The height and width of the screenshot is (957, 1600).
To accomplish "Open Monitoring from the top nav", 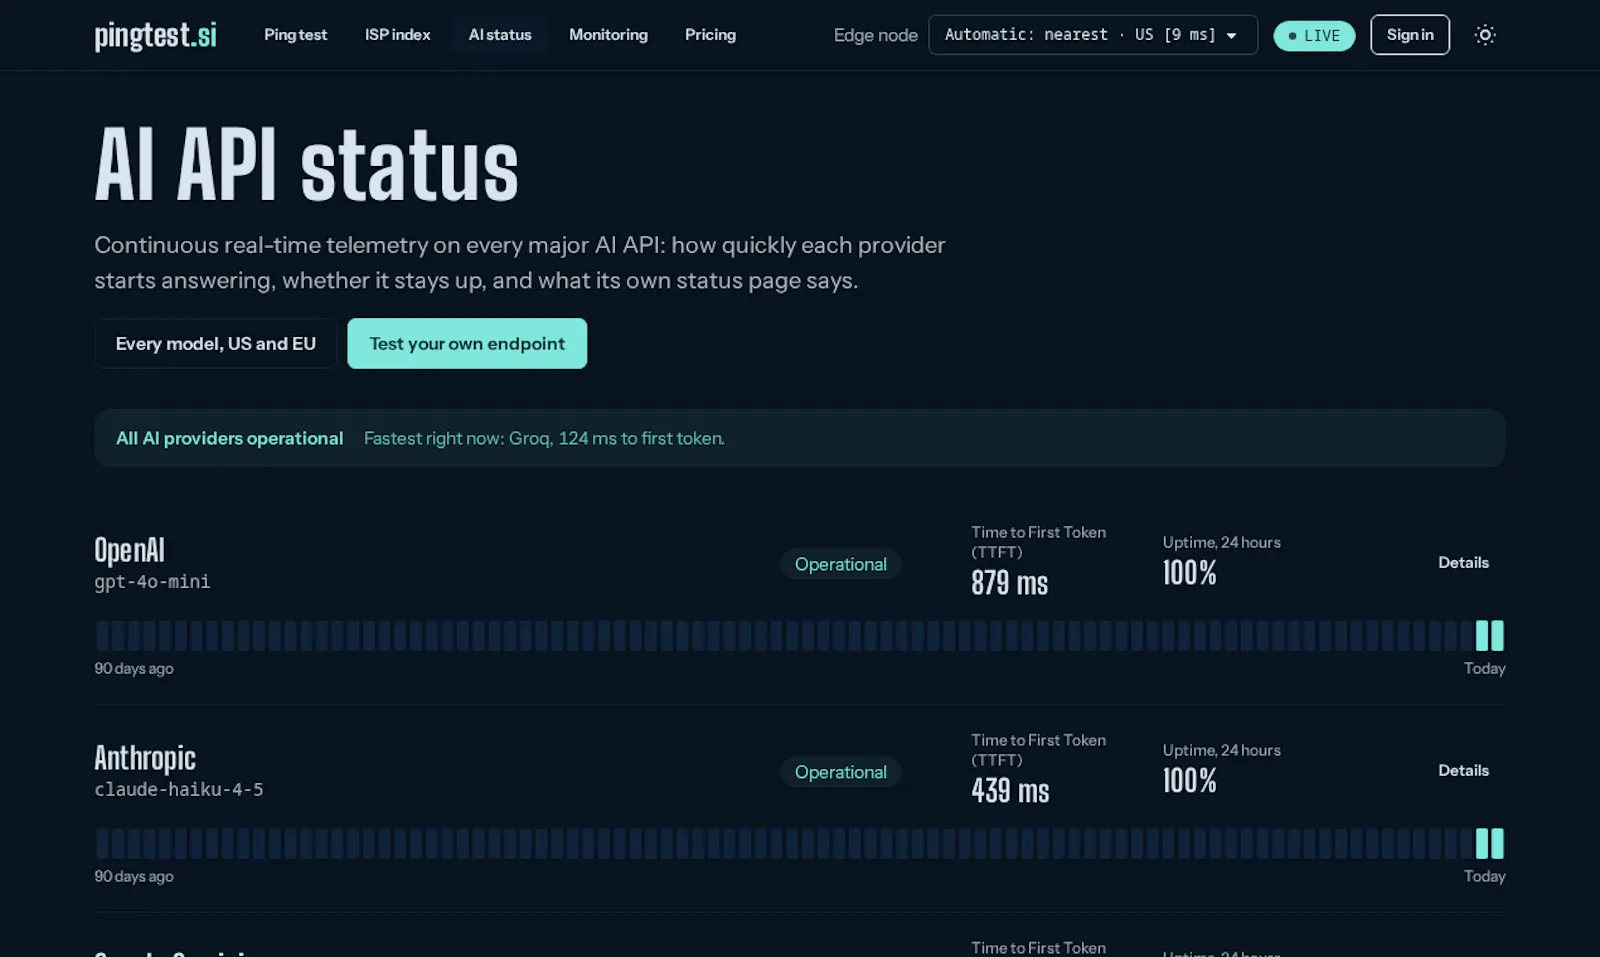I will [608, 35].
